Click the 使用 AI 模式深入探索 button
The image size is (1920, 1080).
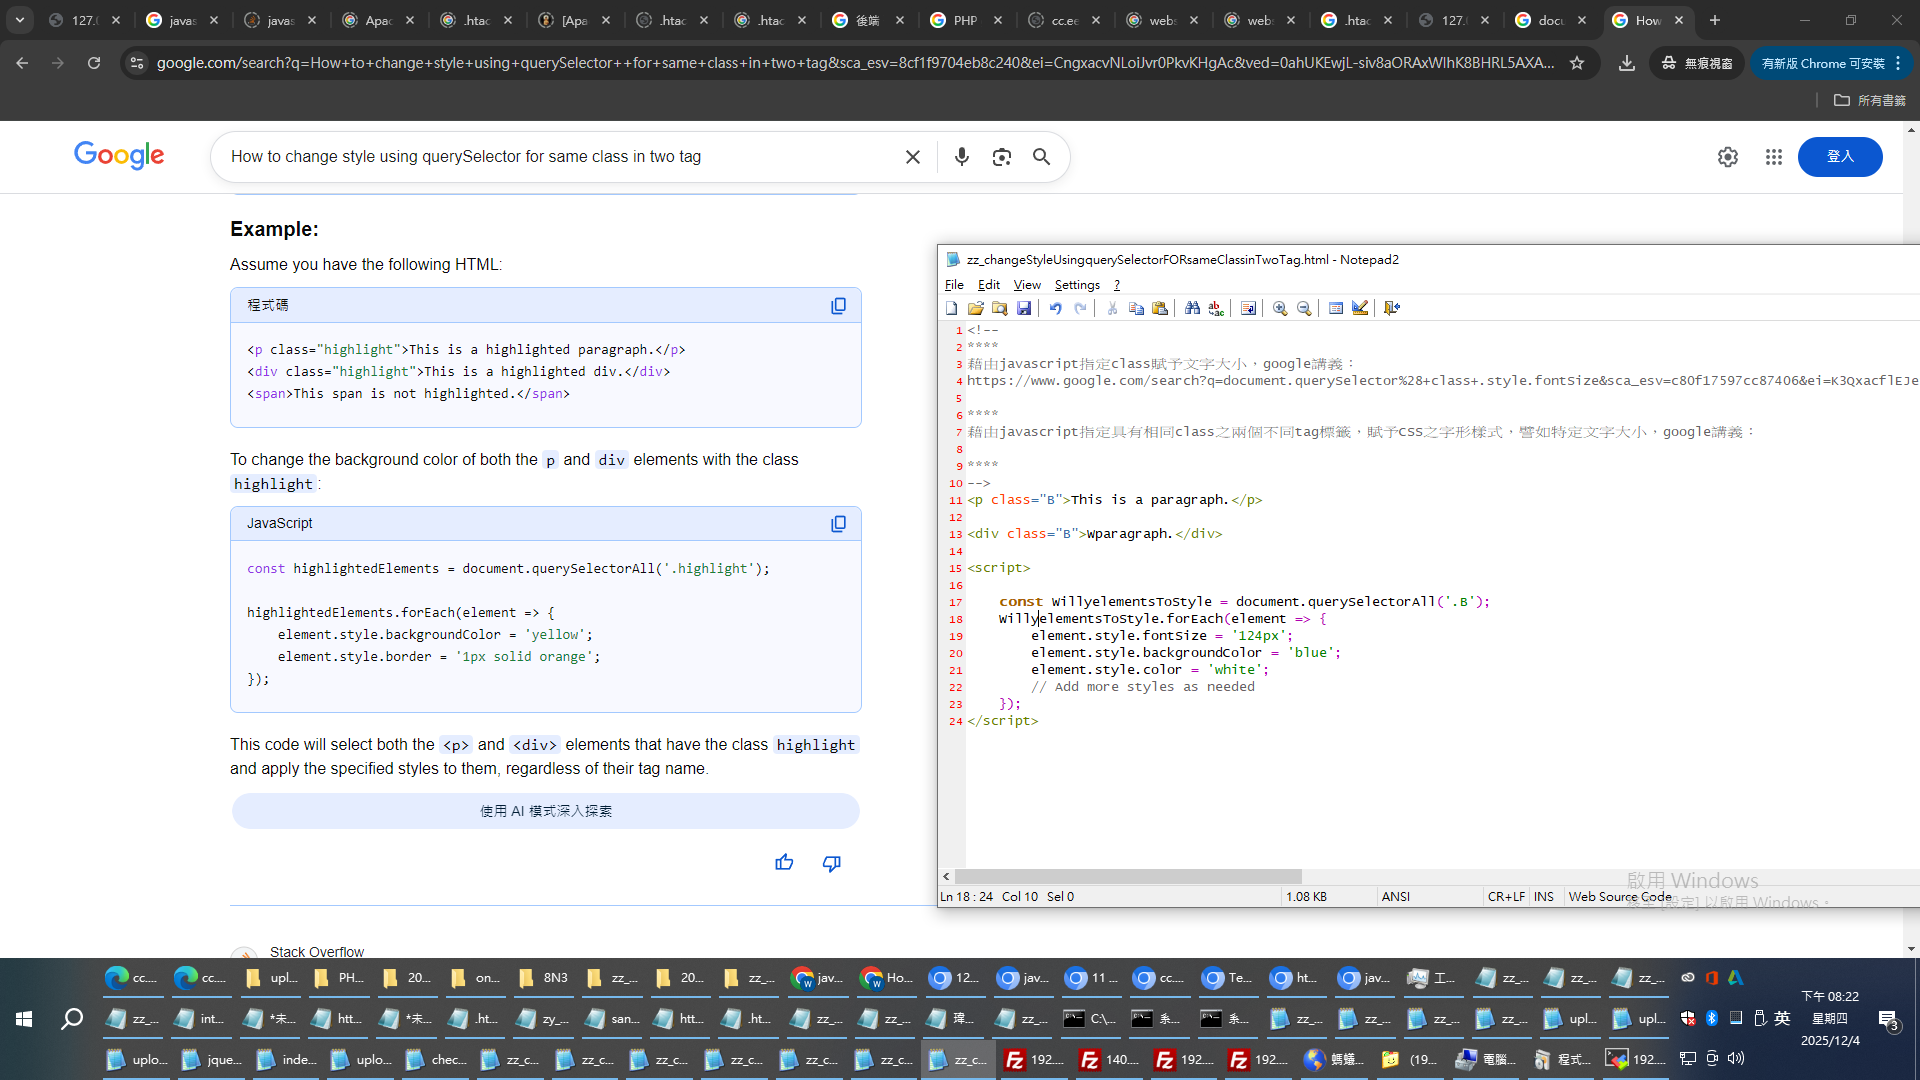(546, 811)
